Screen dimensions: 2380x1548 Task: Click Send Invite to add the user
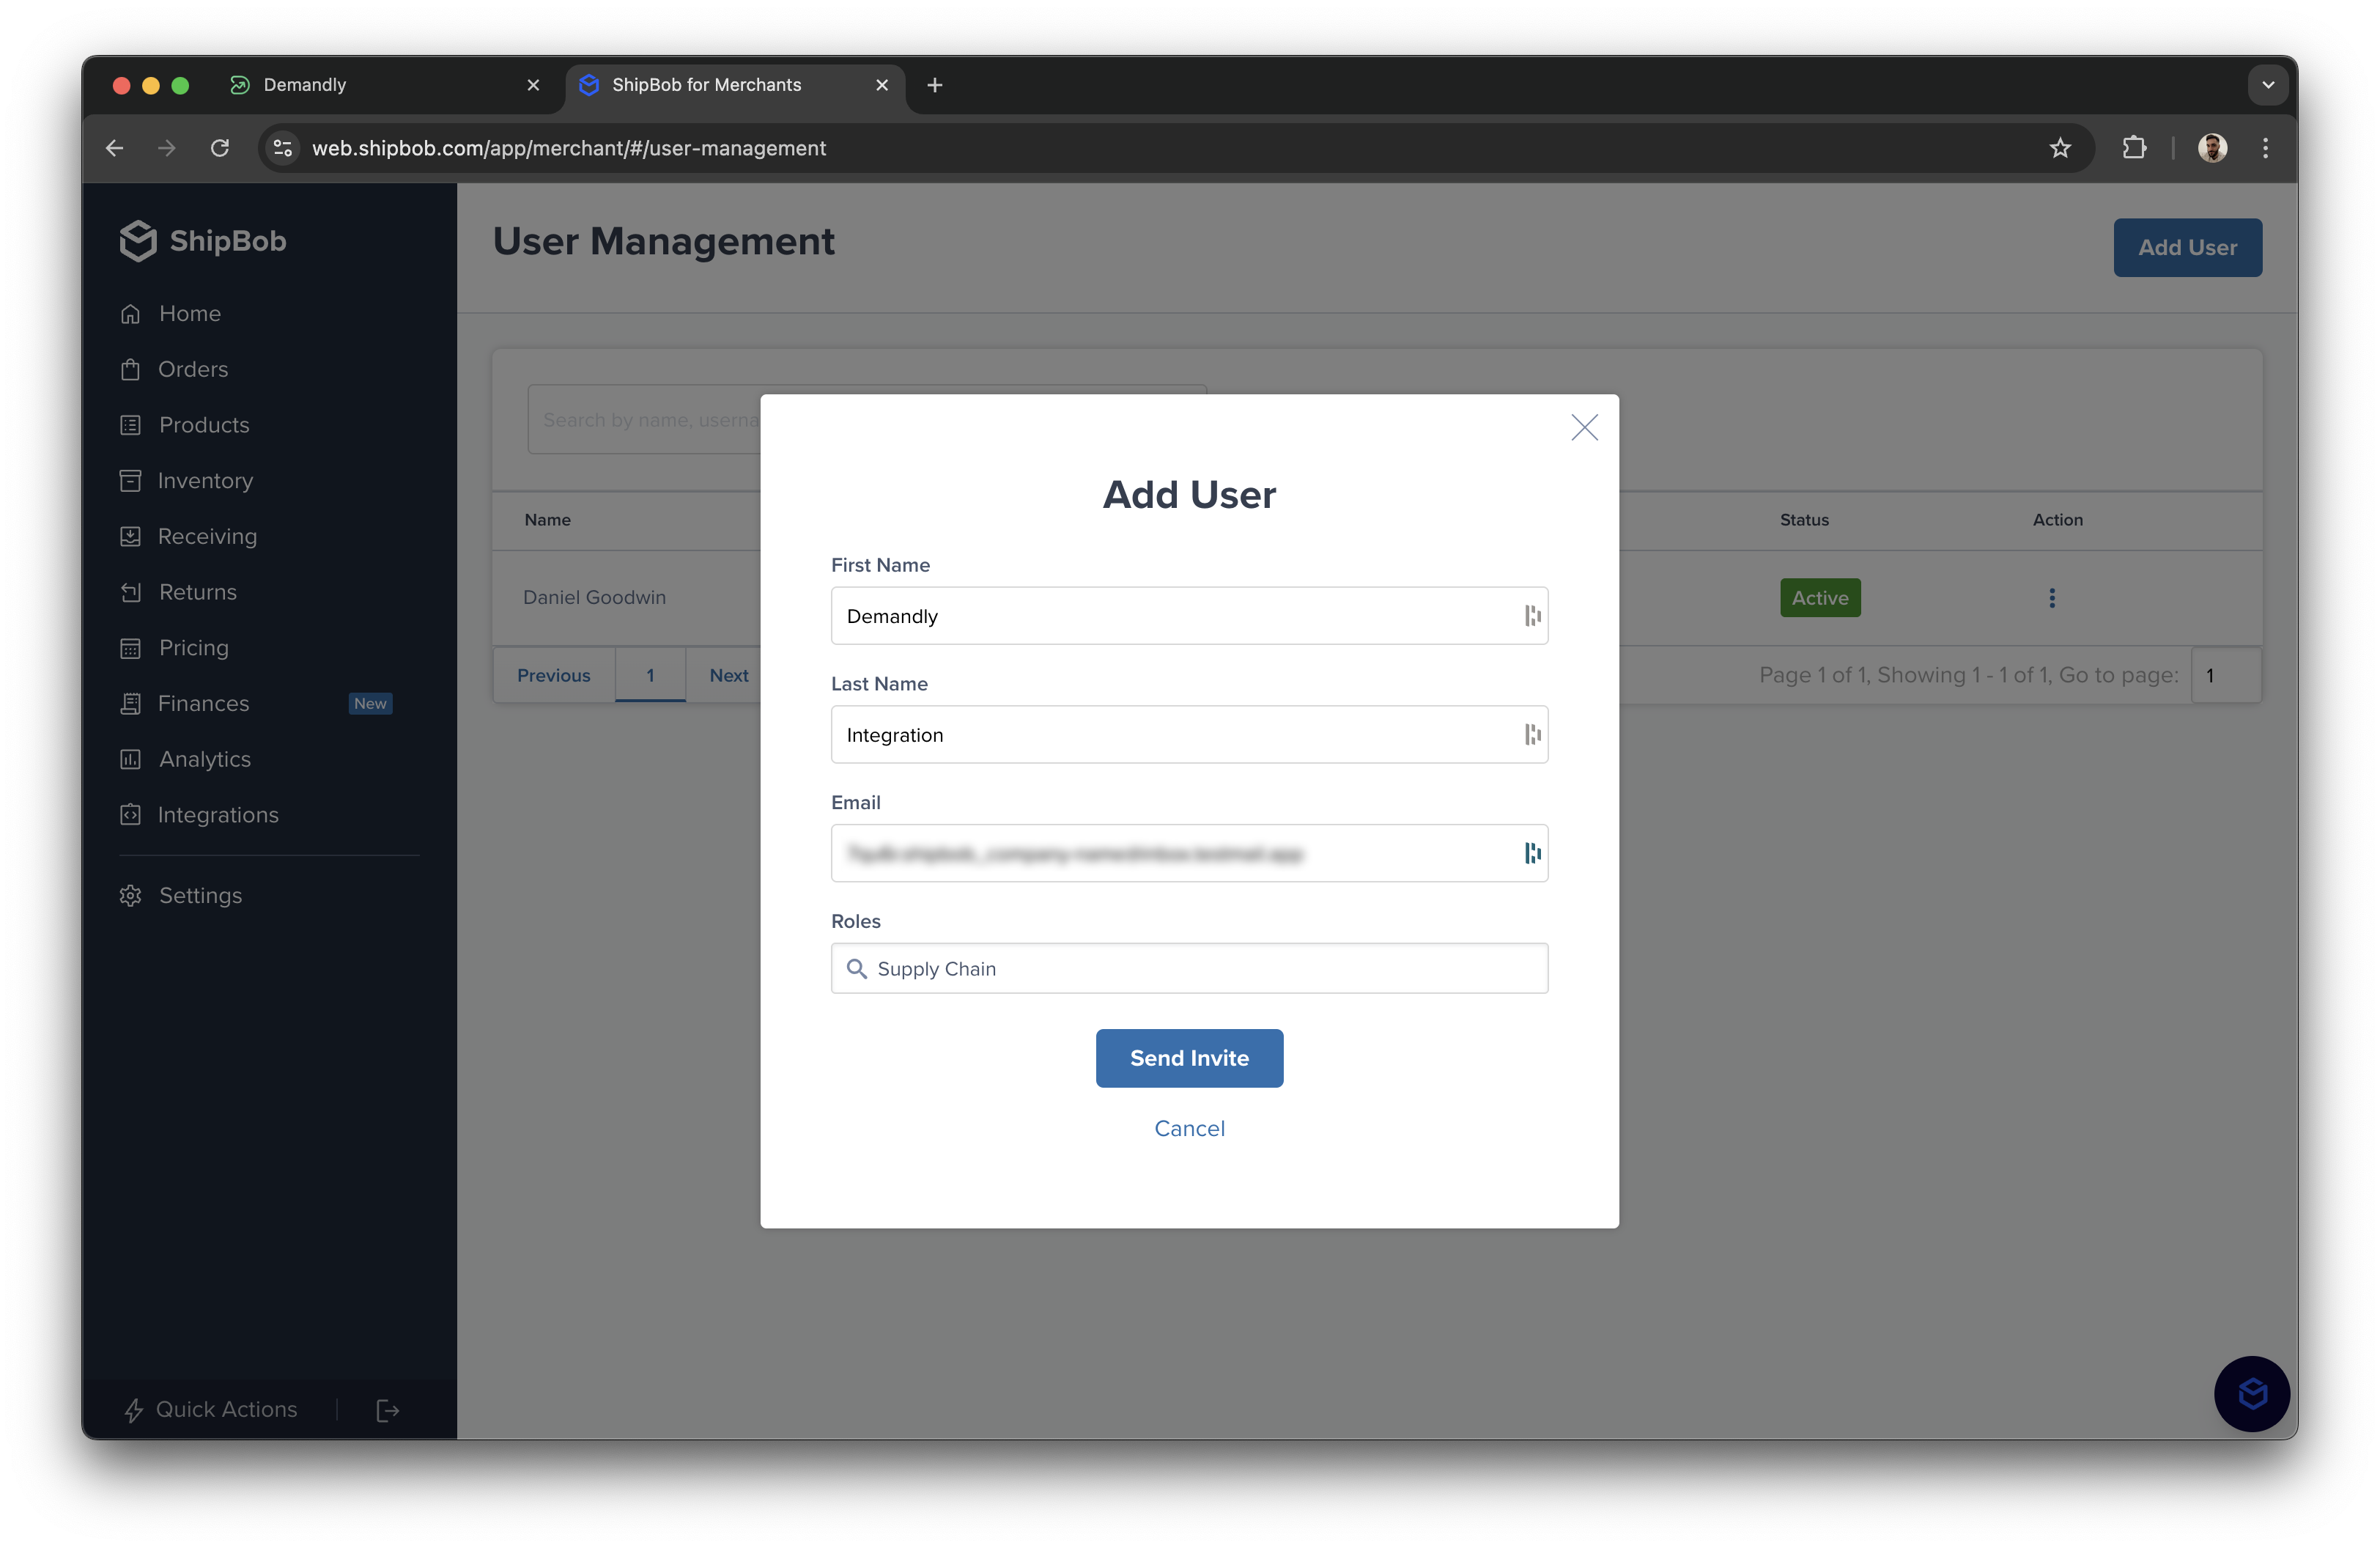tap(1189, 1058)
